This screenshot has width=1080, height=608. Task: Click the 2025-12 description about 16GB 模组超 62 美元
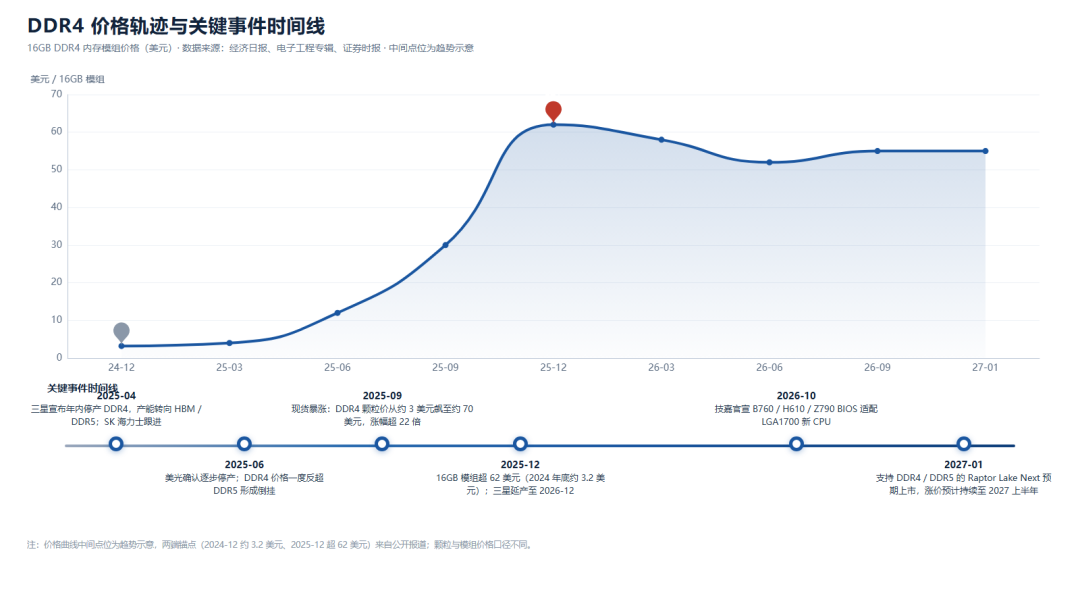pos(520,484)
